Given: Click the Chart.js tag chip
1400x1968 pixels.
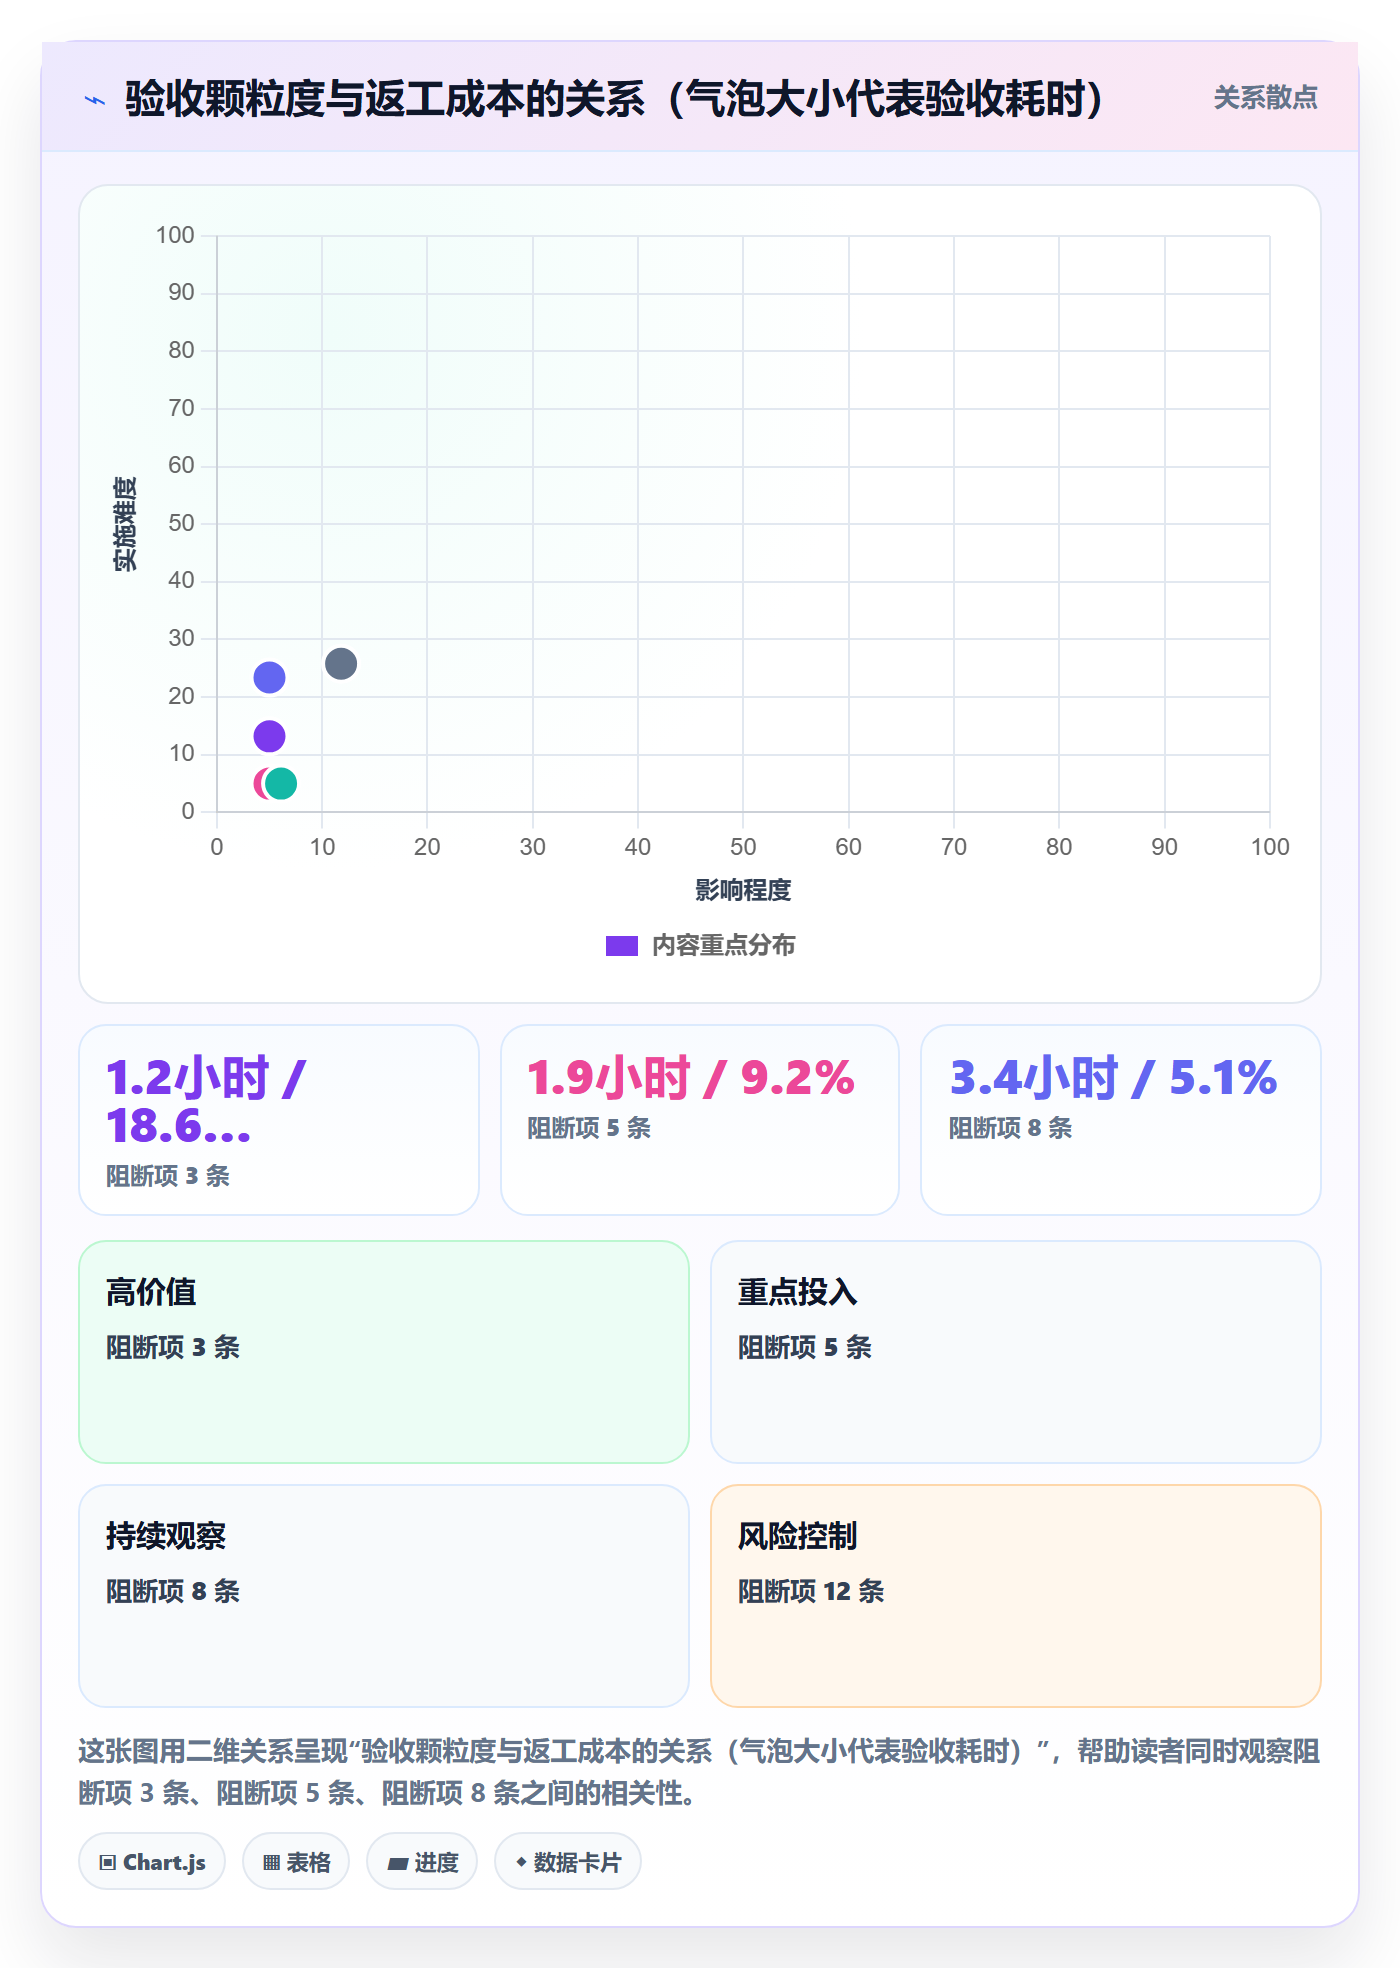Looking at the screenshot, I should pyautogui.click(x=152, y=1862).
